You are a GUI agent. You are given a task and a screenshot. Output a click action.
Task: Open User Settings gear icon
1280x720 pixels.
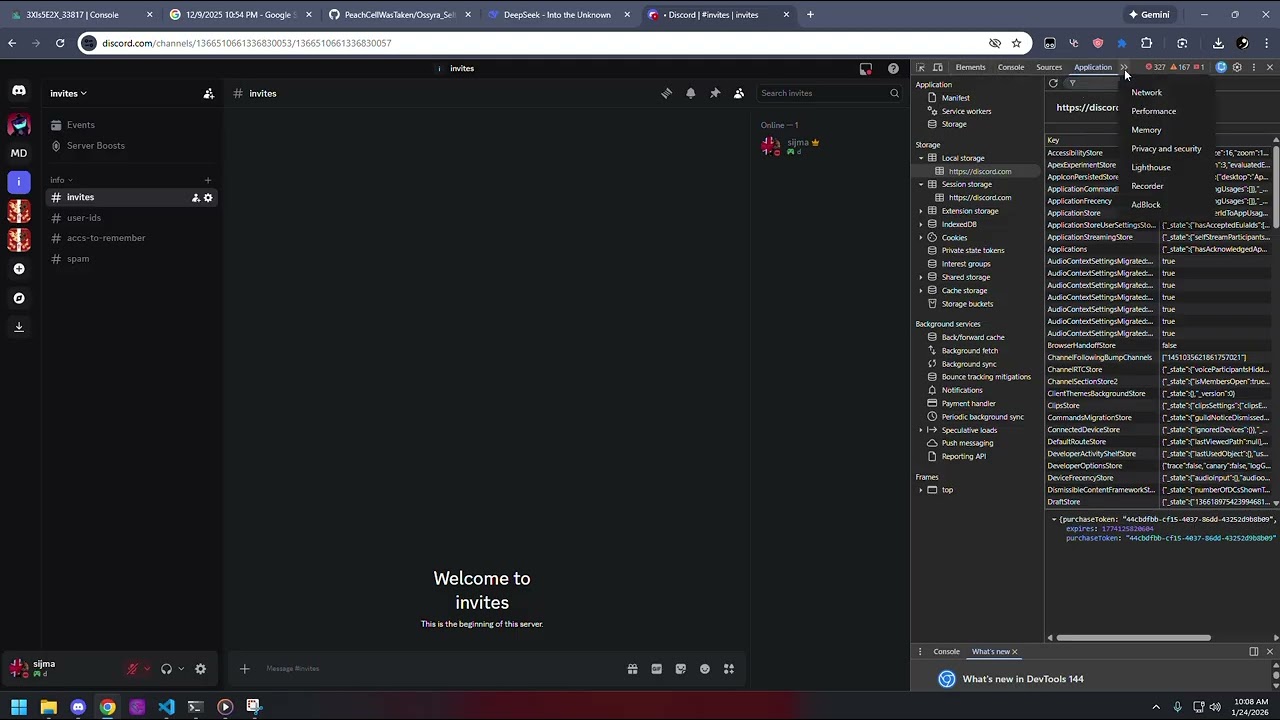tap(200, 669)
